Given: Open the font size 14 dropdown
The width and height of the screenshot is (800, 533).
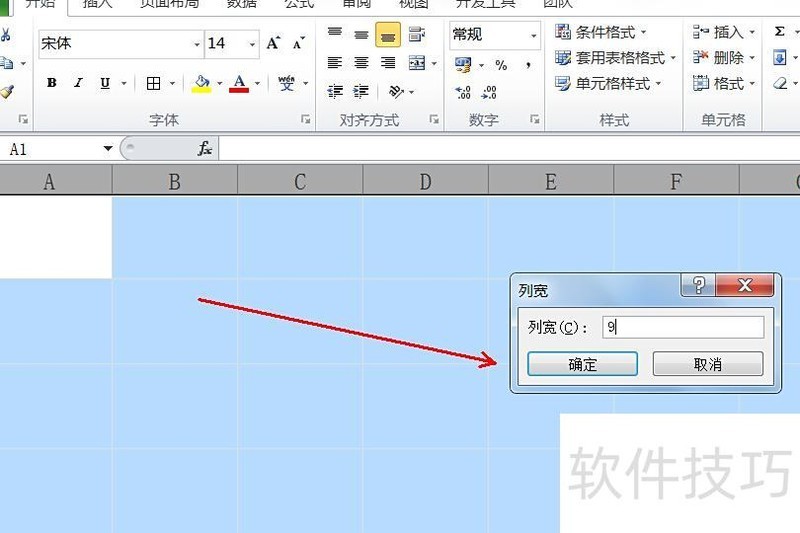Looking at the screenshot, I should 252,44.
